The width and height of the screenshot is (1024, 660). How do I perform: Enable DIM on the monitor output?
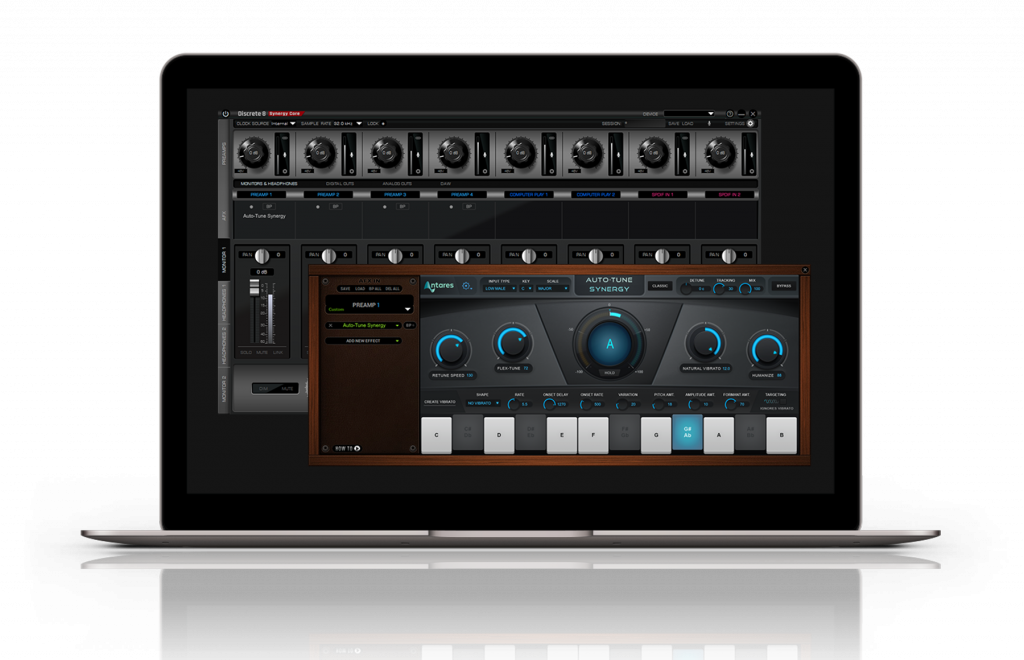click(263, 388)
